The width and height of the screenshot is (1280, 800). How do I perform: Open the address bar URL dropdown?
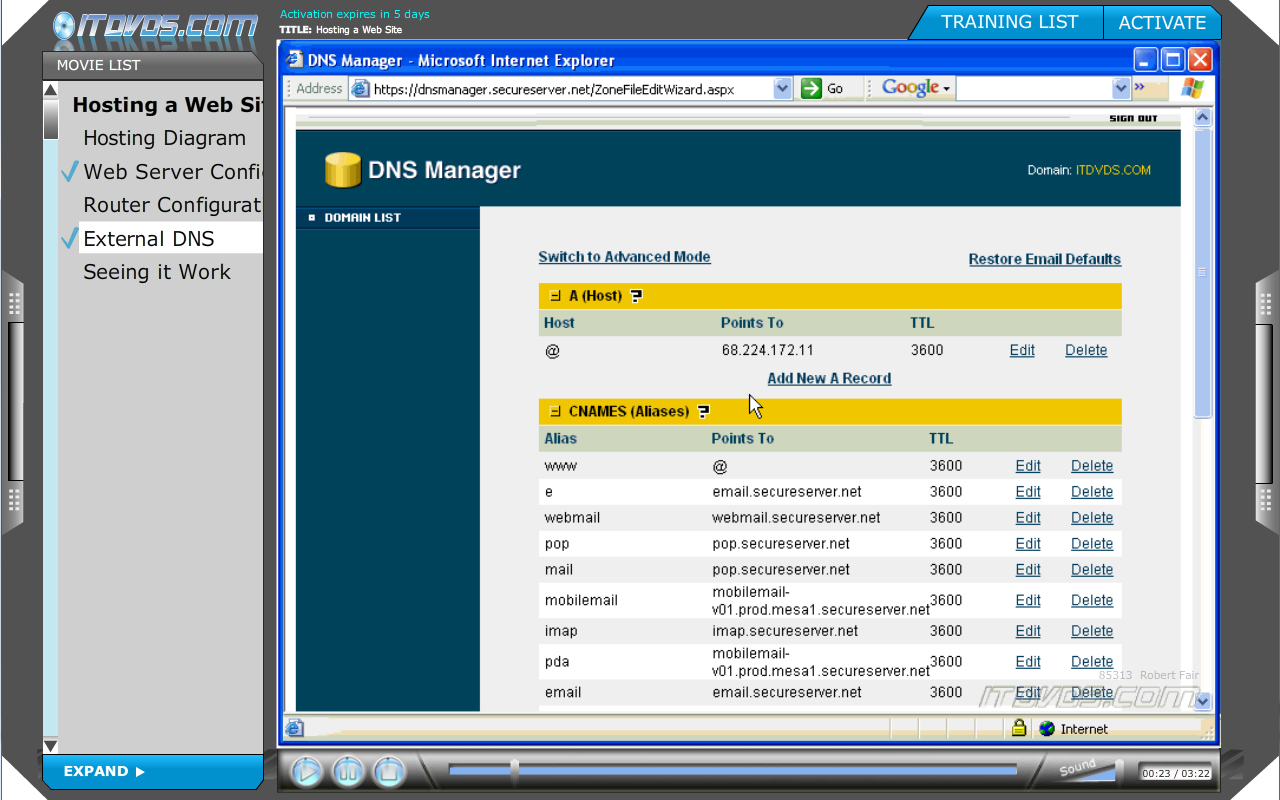point(782,88)
